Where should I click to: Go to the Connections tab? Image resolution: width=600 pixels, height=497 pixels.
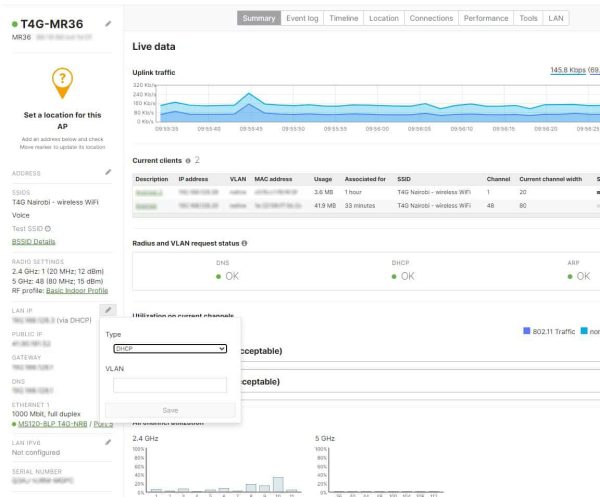(431, 18)
